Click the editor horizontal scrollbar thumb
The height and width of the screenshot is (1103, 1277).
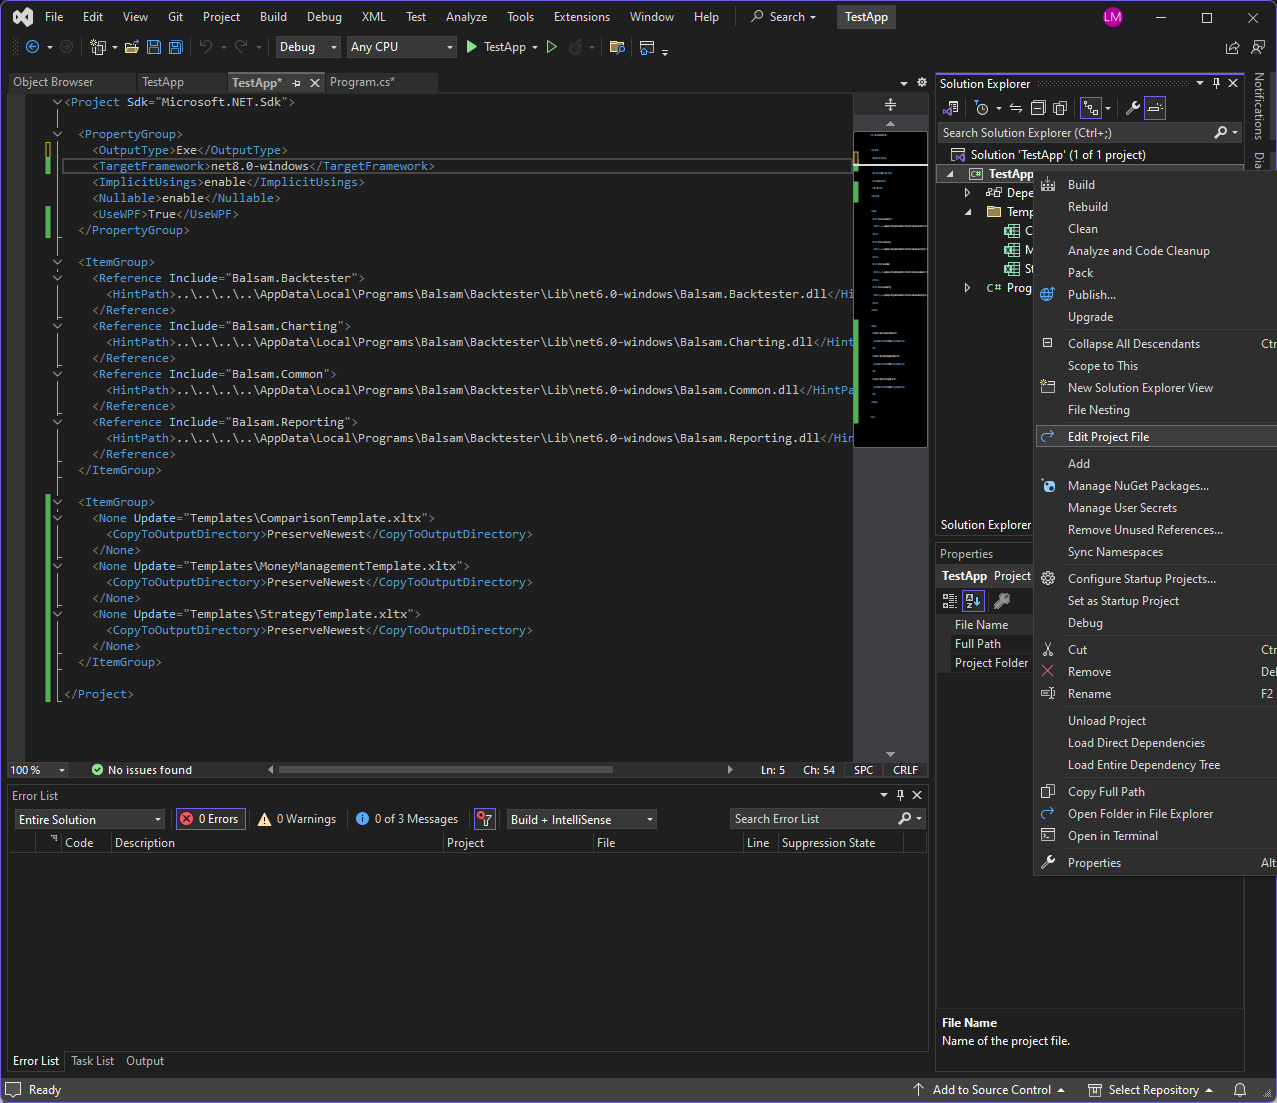(x=445, y=770)
